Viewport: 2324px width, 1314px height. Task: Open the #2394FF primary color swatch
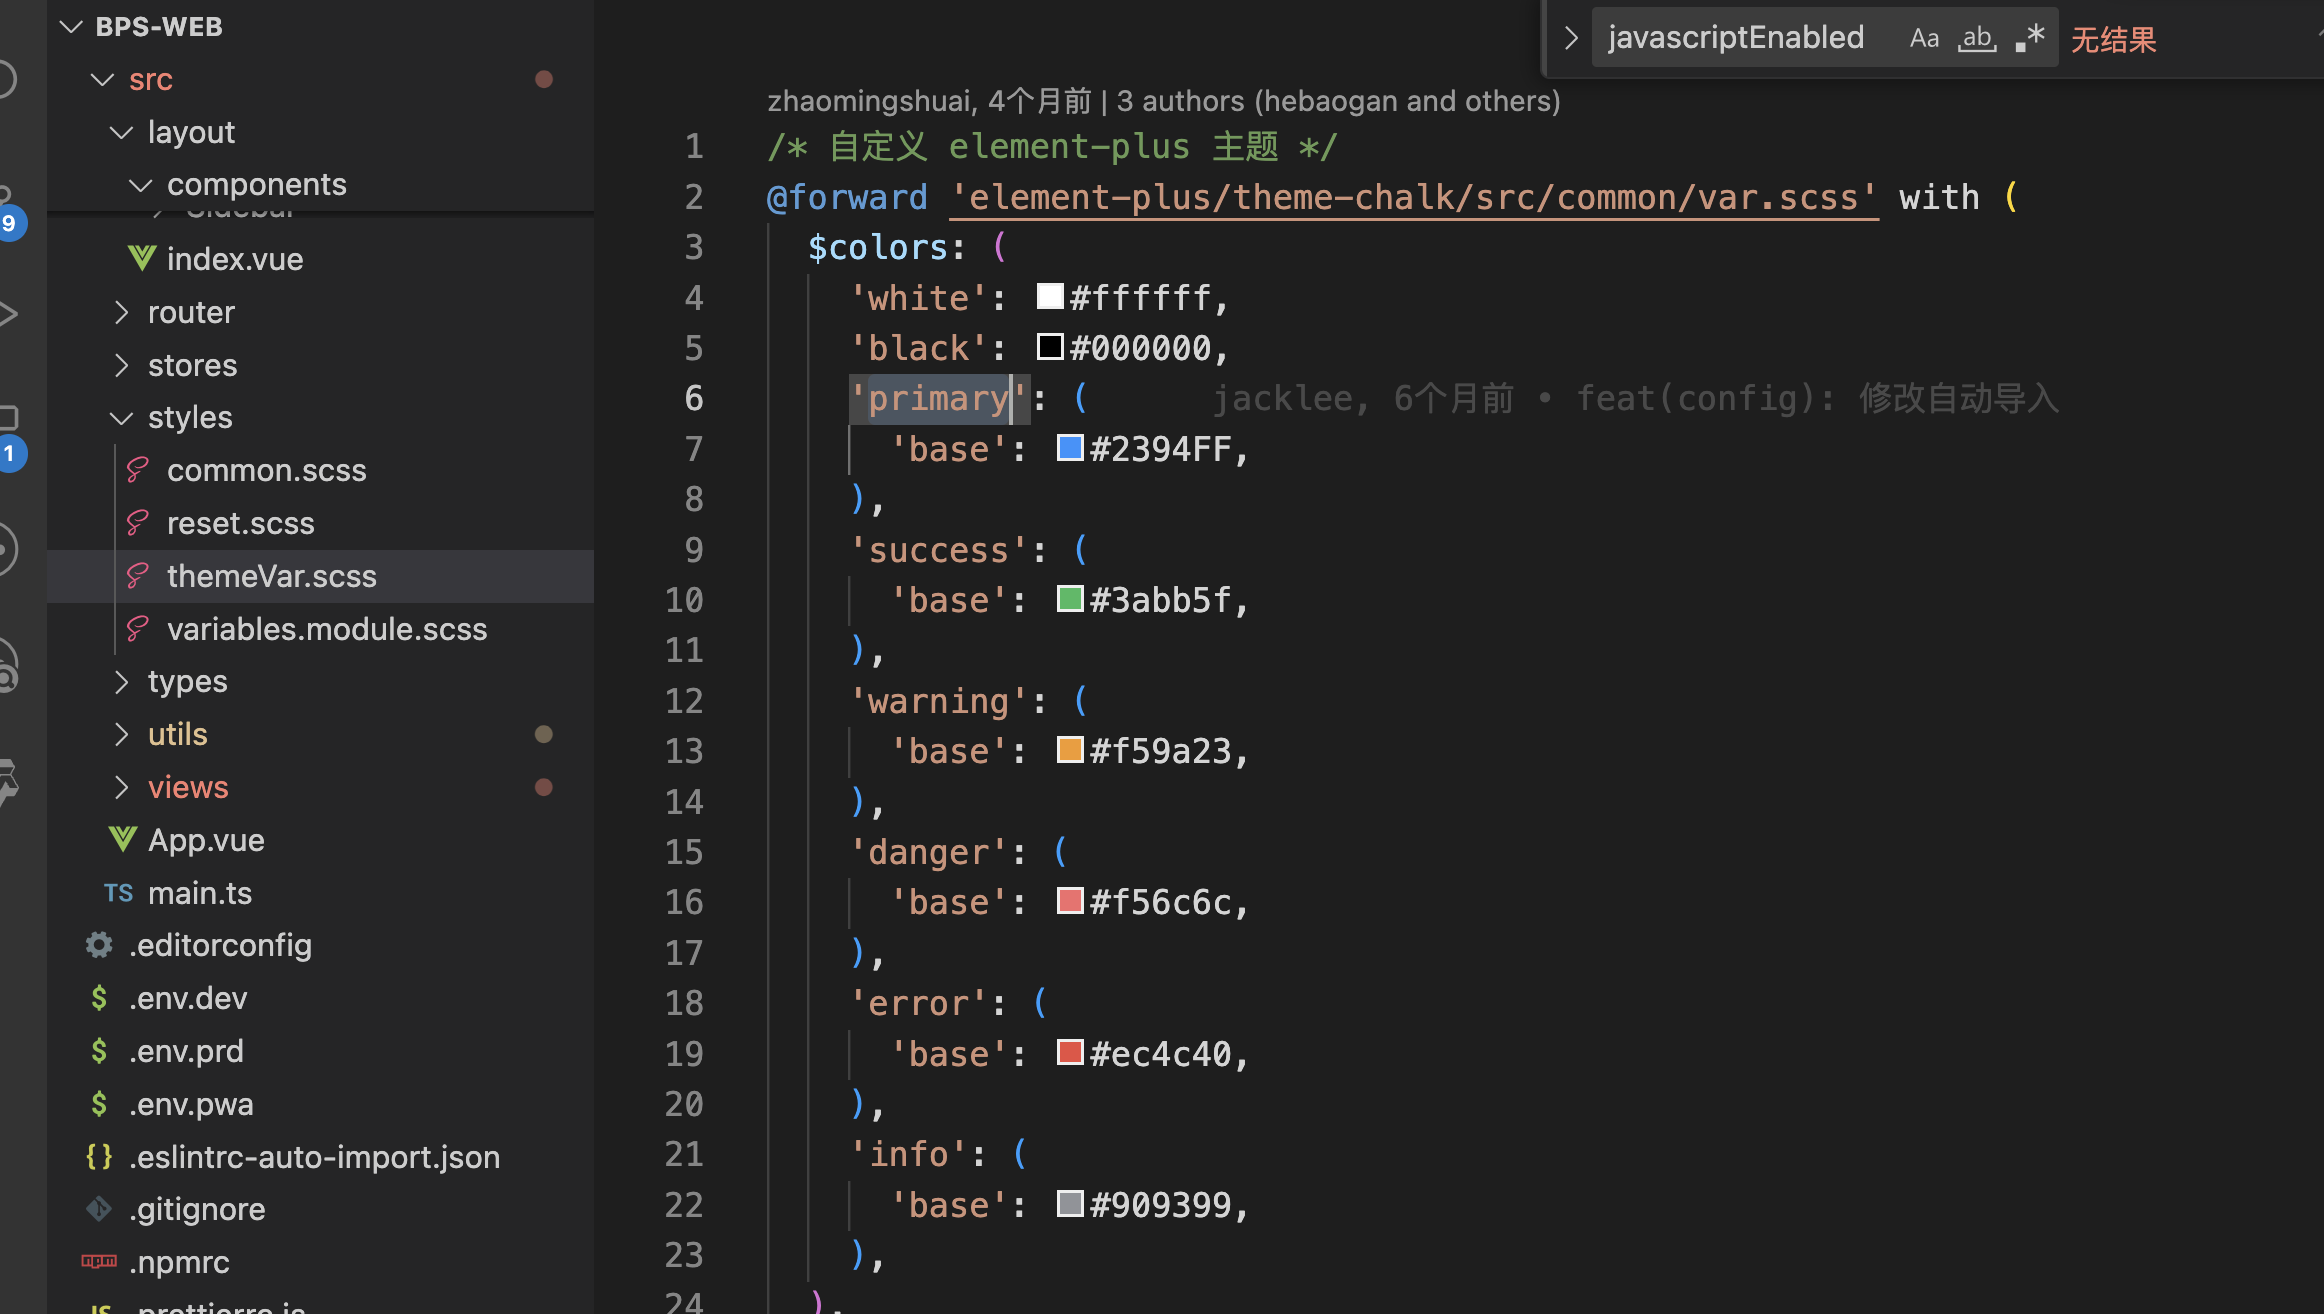pos(1070,448)
